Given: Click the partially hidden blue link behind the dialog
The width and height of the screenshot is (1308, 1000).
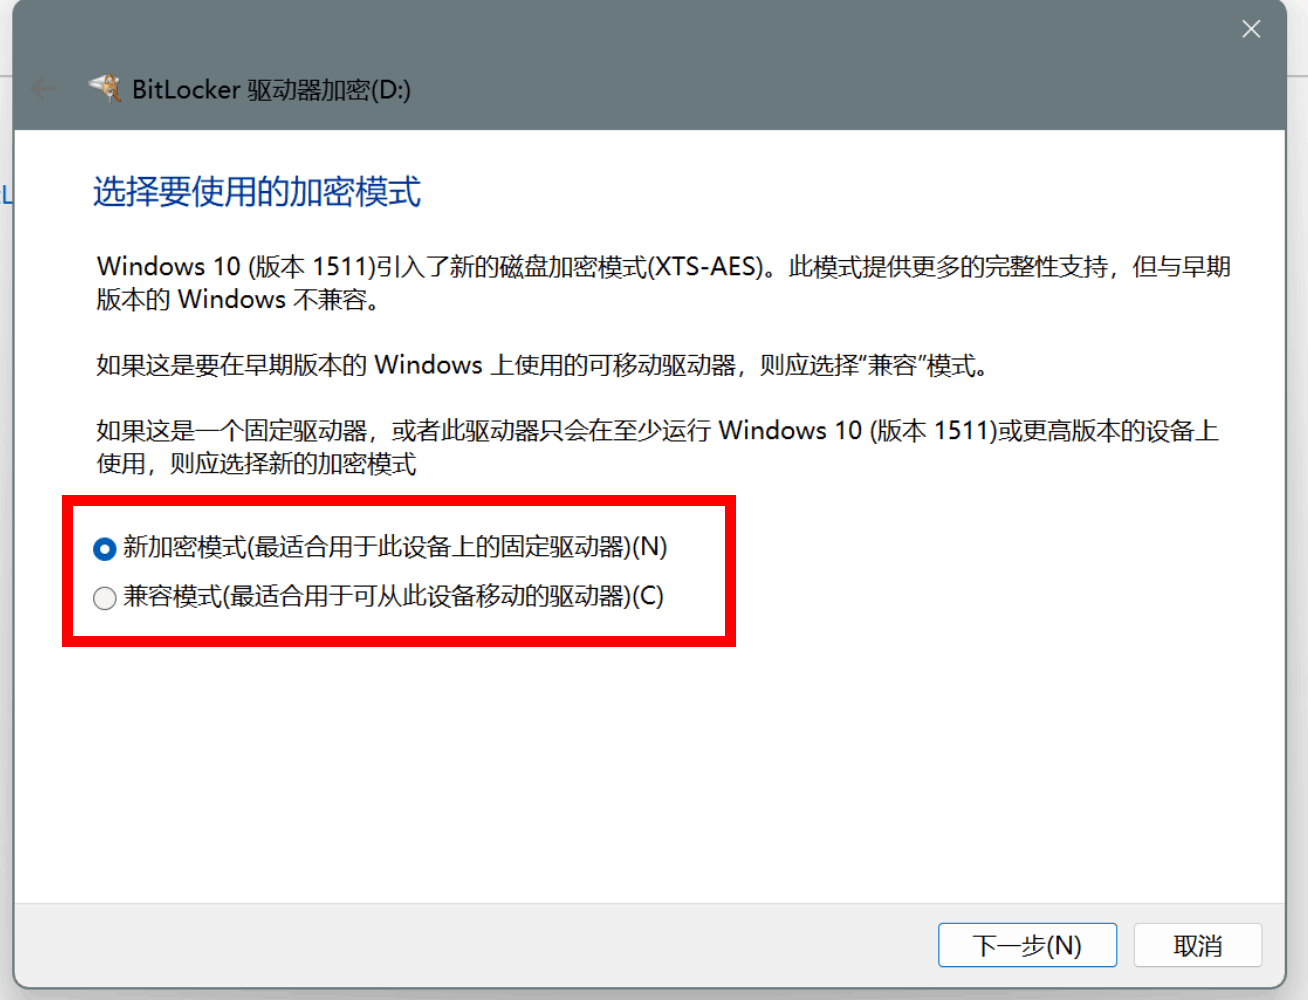Looking at the screenshot, I should click(x=6, y=194).
